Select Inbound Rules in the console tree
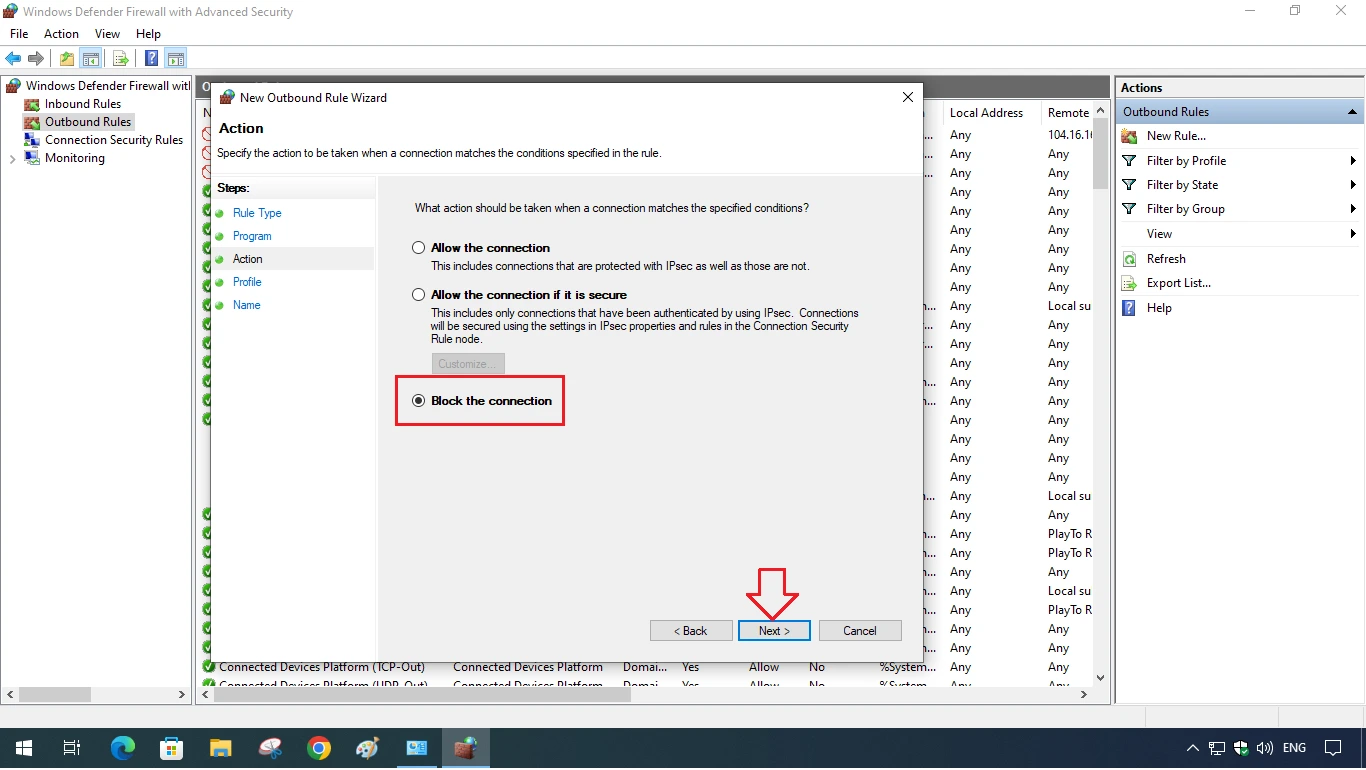This screenshot has height=770, width=1366. (83, 104)
